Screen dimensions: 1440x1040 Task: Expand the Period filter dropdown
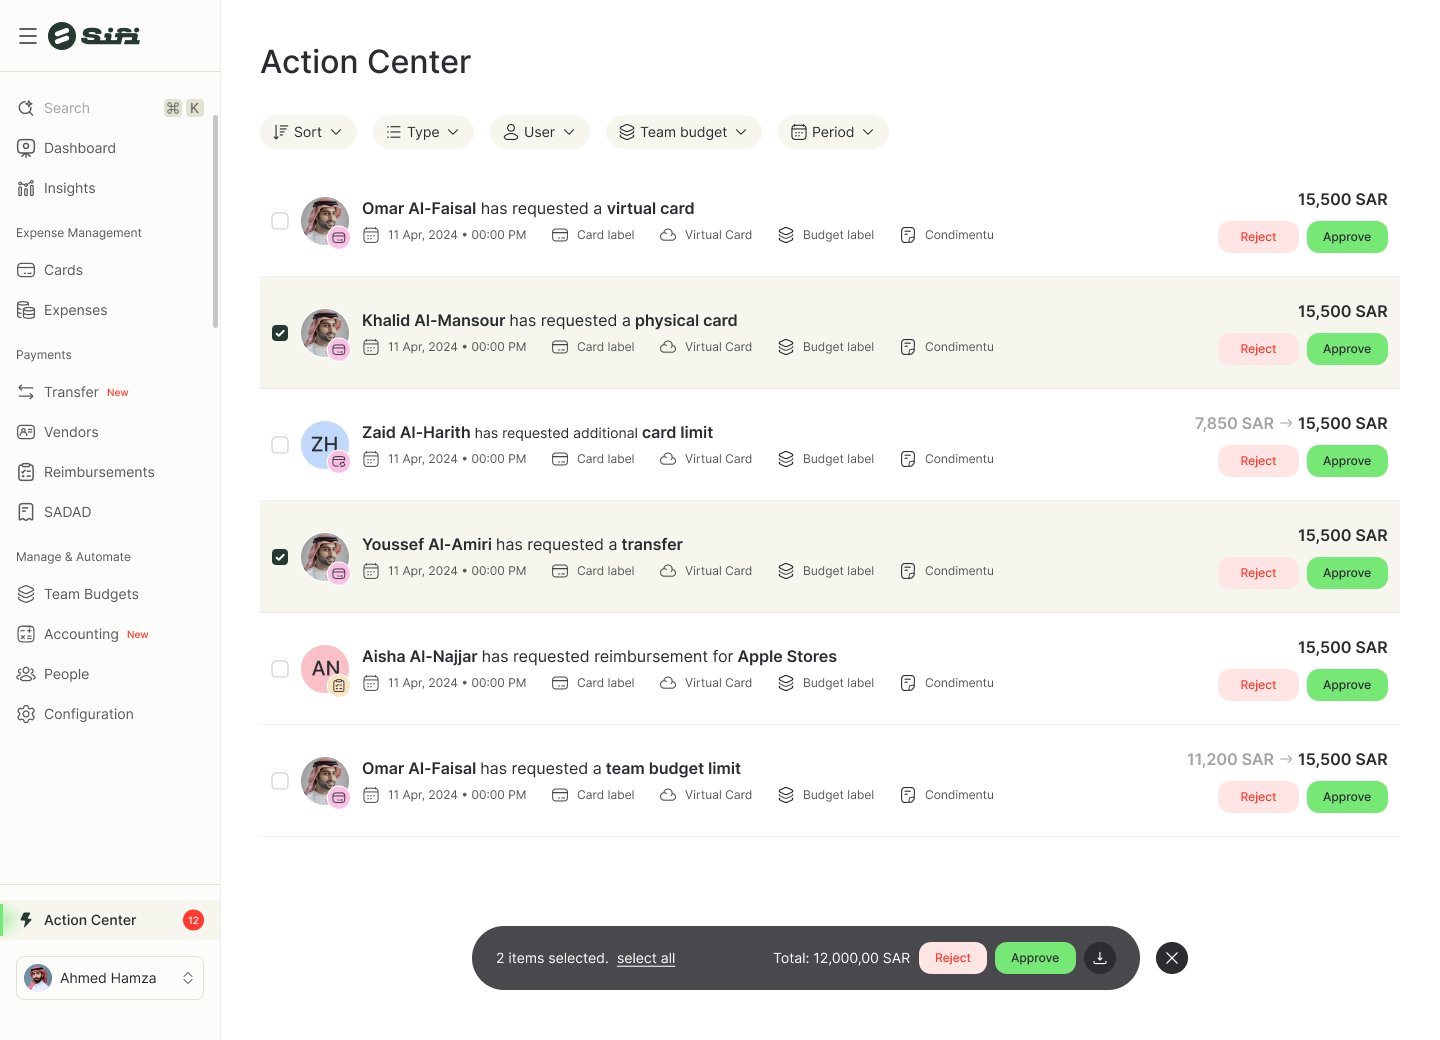pos(833,132)
